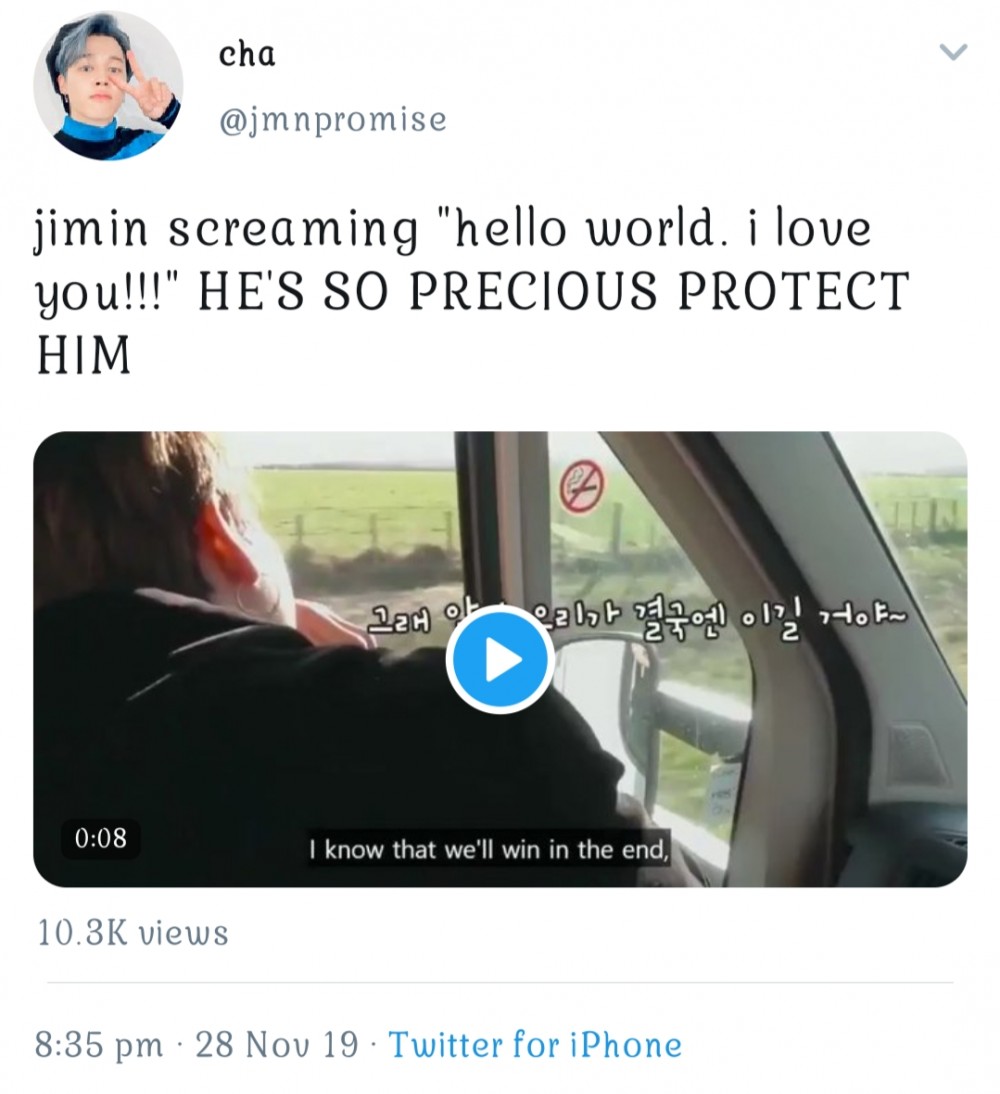This screenshot has width=1000, height=1094.
Task: Click the no-smoking sign in the video
Action: pos(581,487)
